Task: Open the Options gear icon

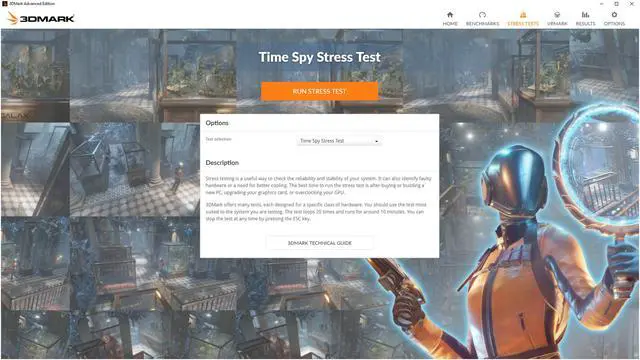Action: point(614,15)
